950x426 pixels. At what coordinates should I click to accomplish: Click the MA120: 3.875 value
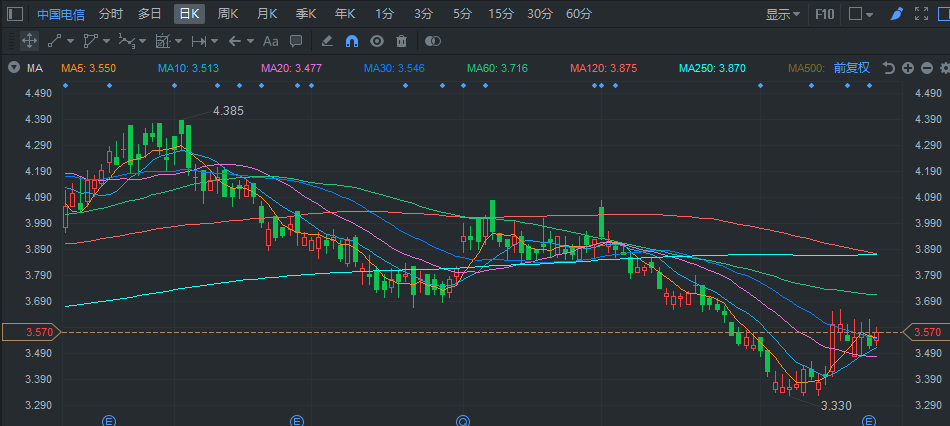[603, 68]
